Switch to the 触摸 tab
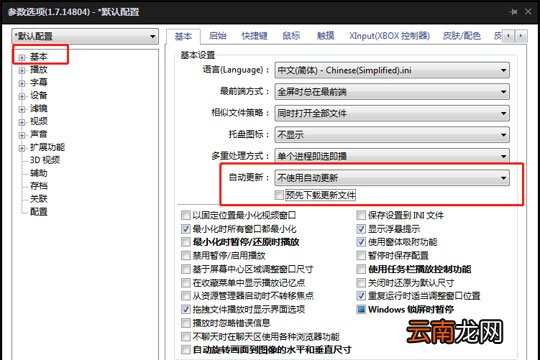The height and width of the screenshot is (360, 540). [x=325, y=36]
